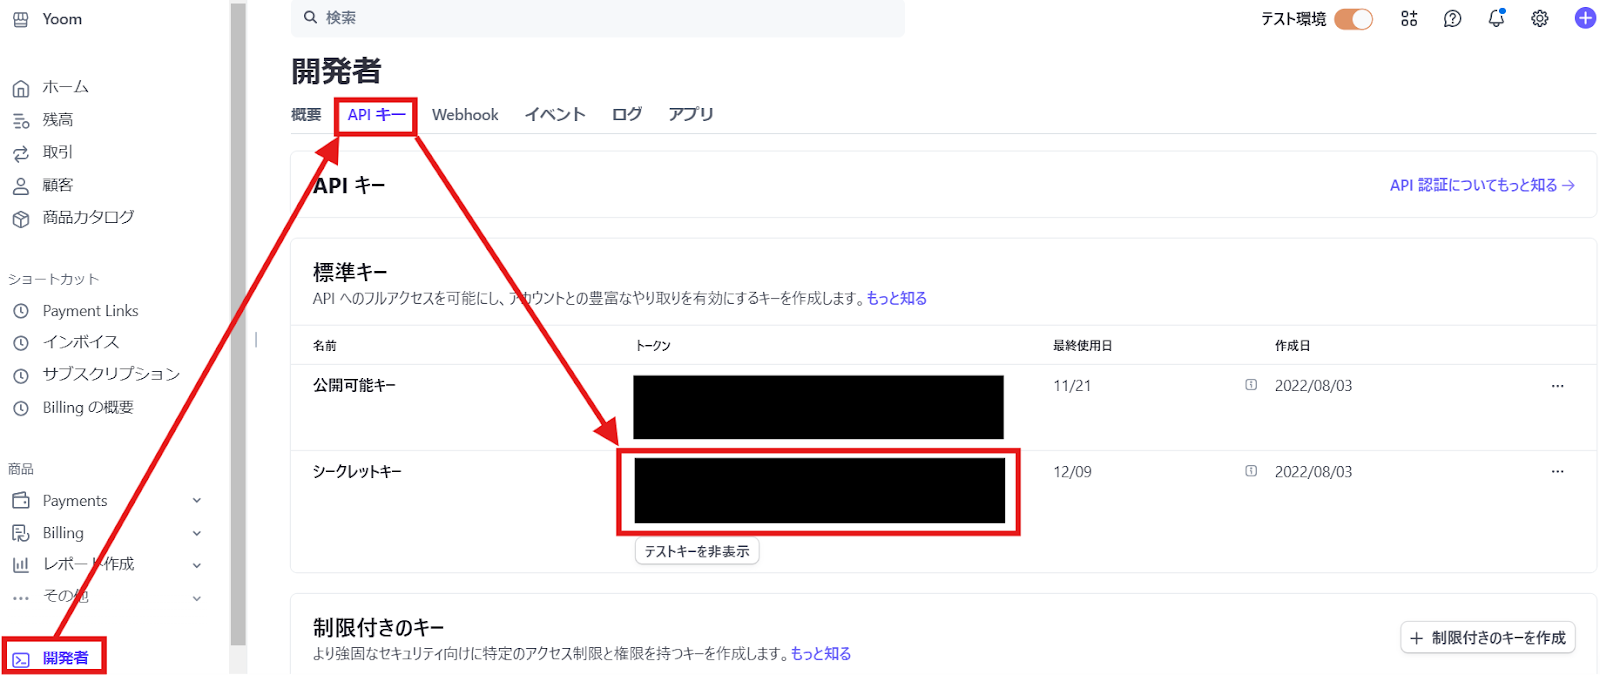
Task: Click info icon in シークレットキー row
Action: pos(1251,471)
